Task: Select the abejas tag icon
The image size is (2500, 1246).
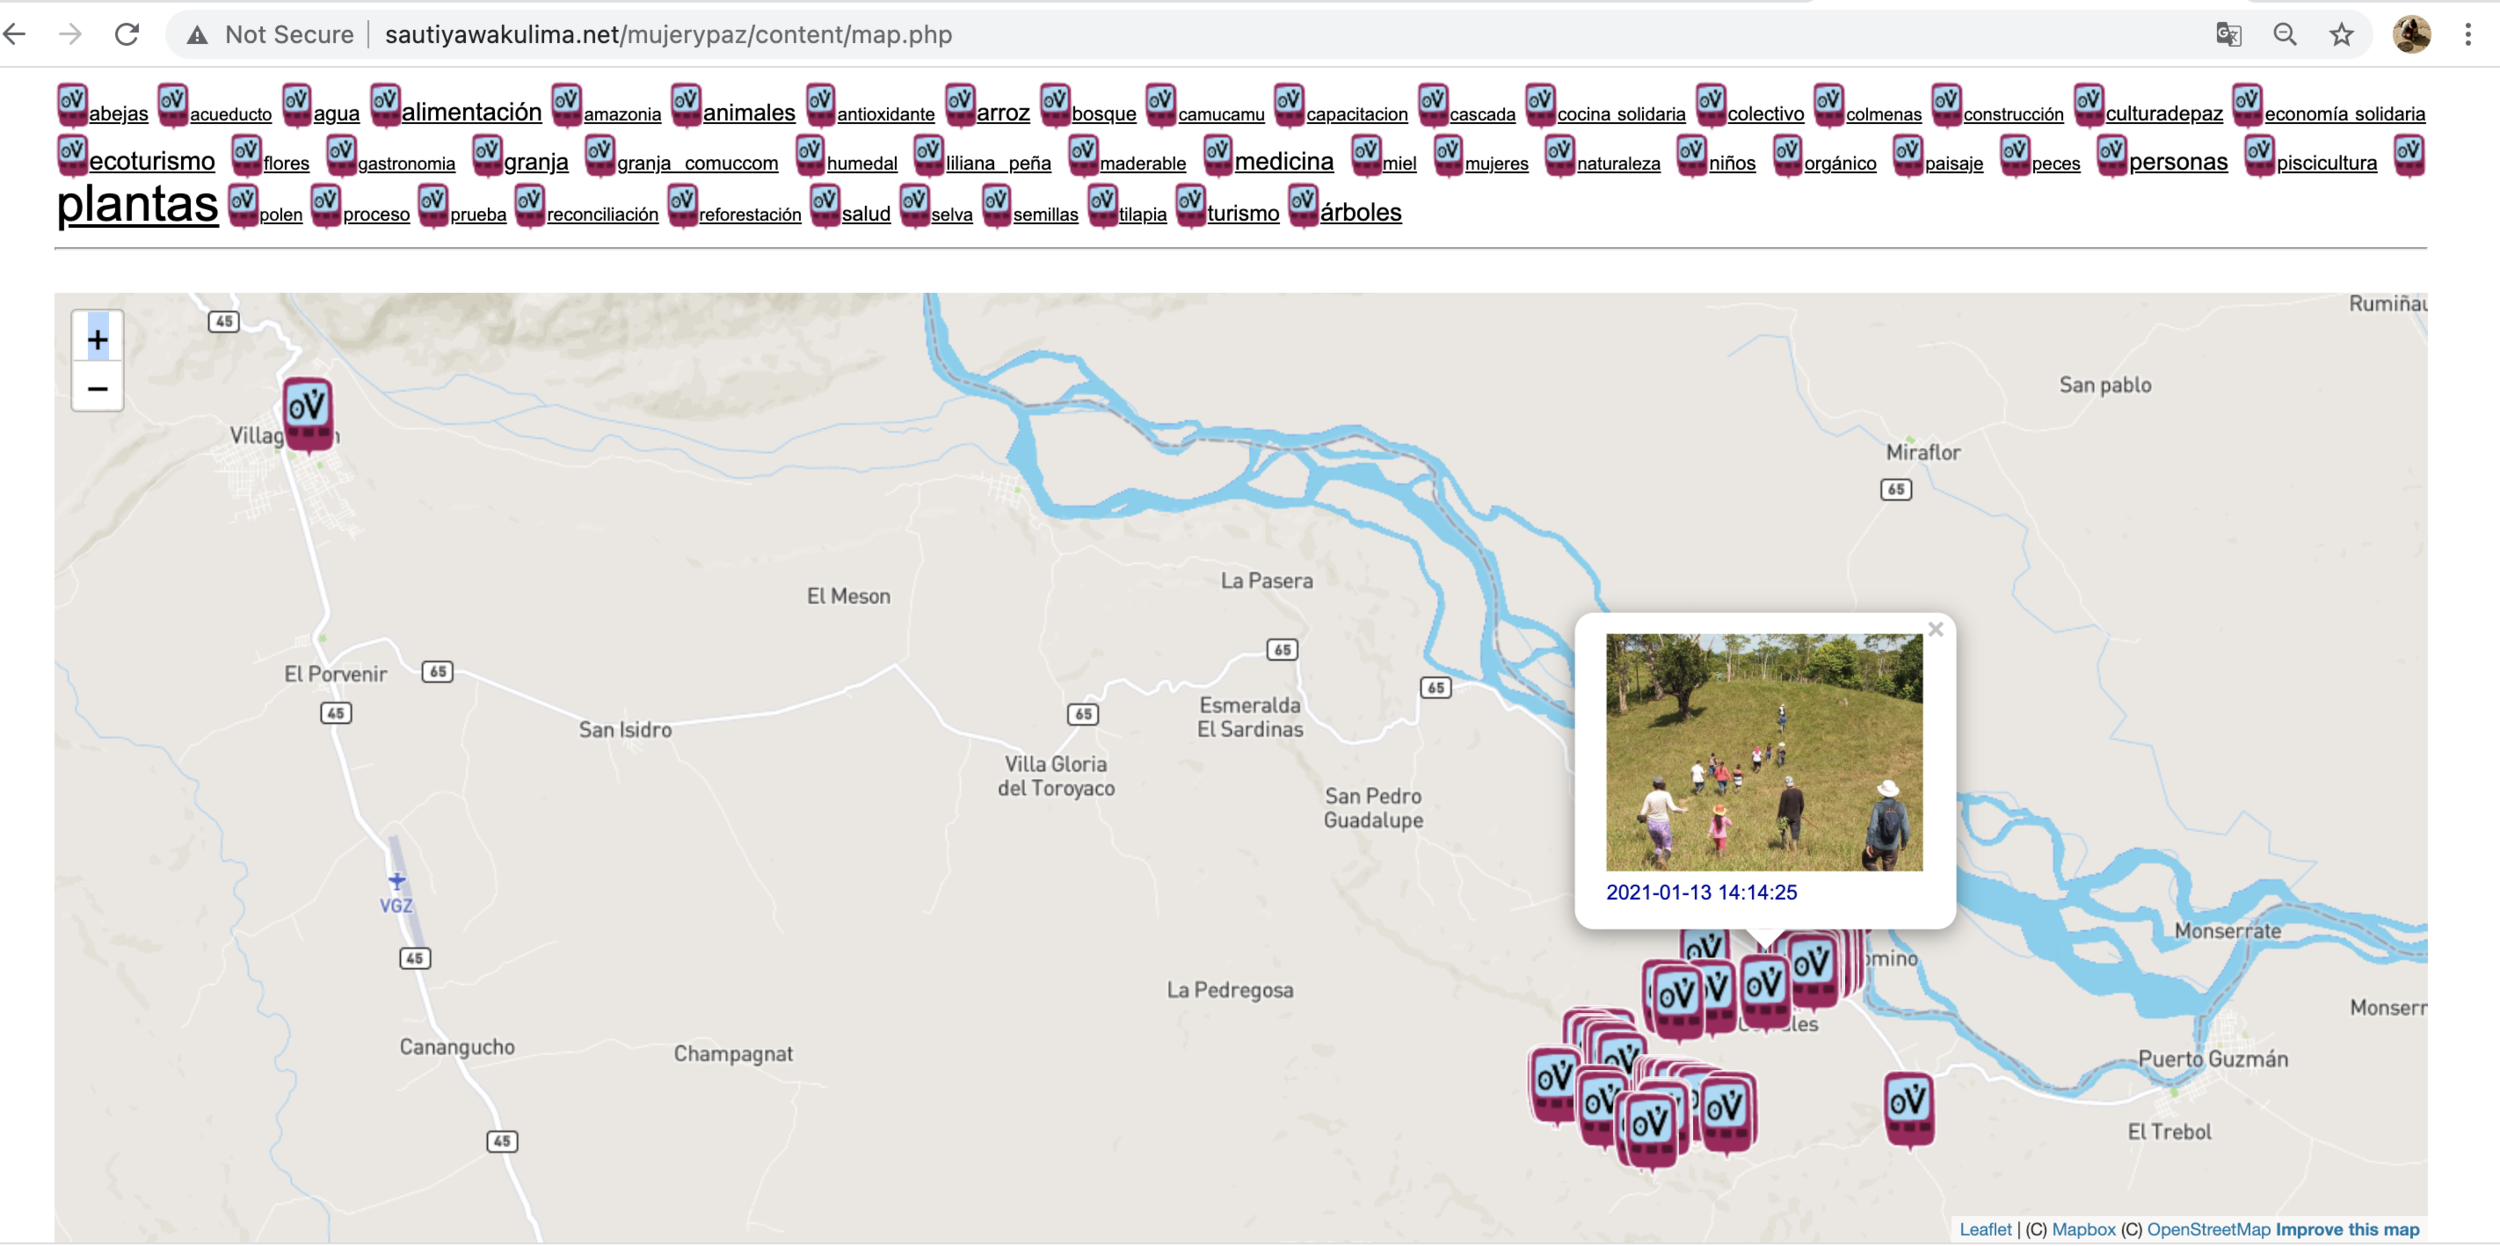Action: click(x=73, y=104)
